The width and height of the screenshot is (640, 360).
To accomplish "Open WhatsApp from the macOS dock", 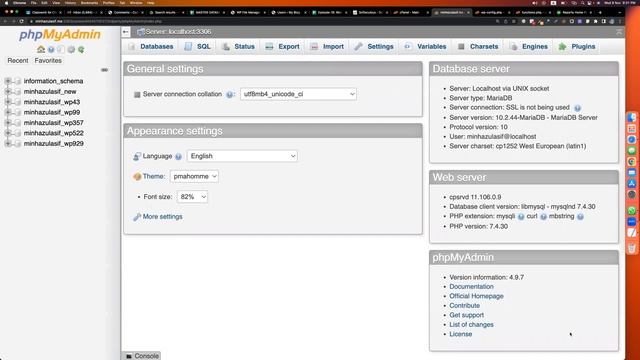I will pos(631,211).
